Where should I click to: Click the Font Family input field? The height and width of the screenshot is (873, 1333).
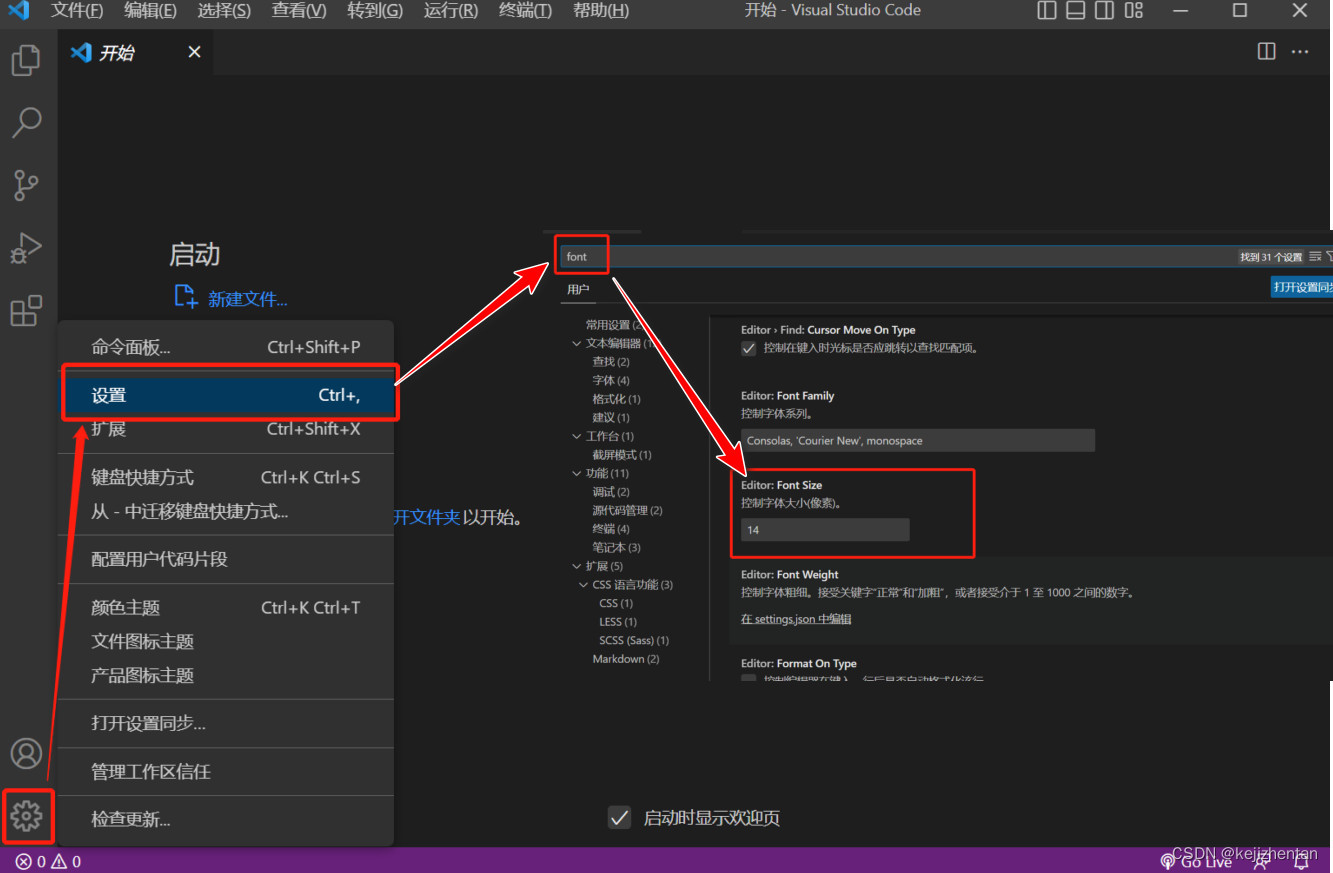tap(918, 441)
